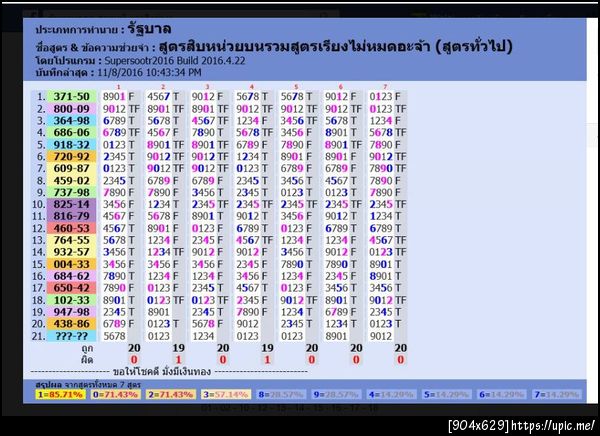Select the result 102-33
The image size is (600, 436).
pos(72,300)
